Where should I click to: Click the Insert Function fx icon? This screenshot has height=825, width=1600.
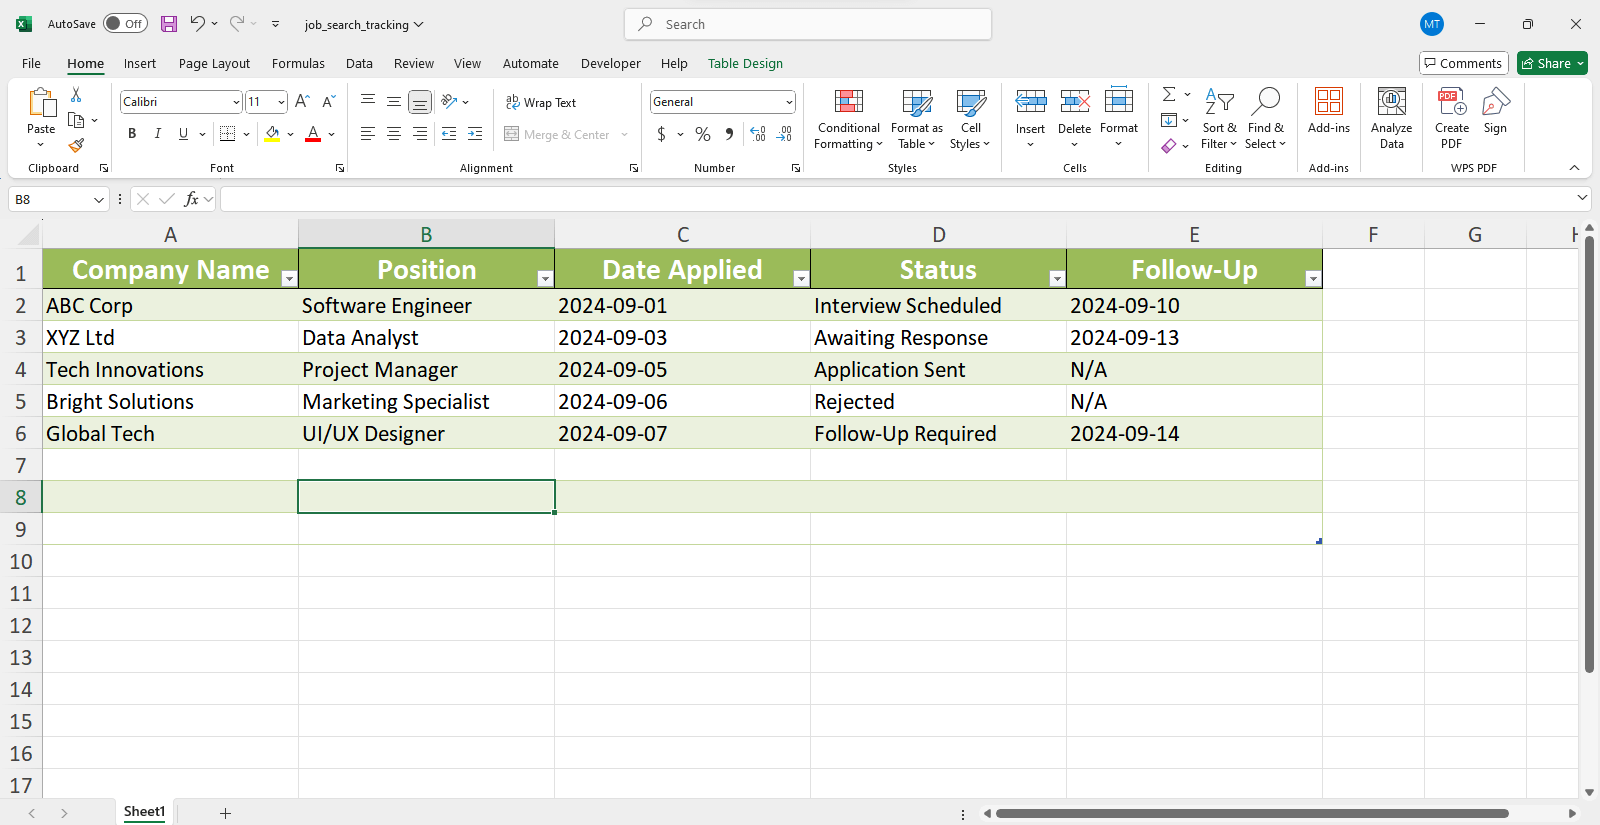coord(192,199)
